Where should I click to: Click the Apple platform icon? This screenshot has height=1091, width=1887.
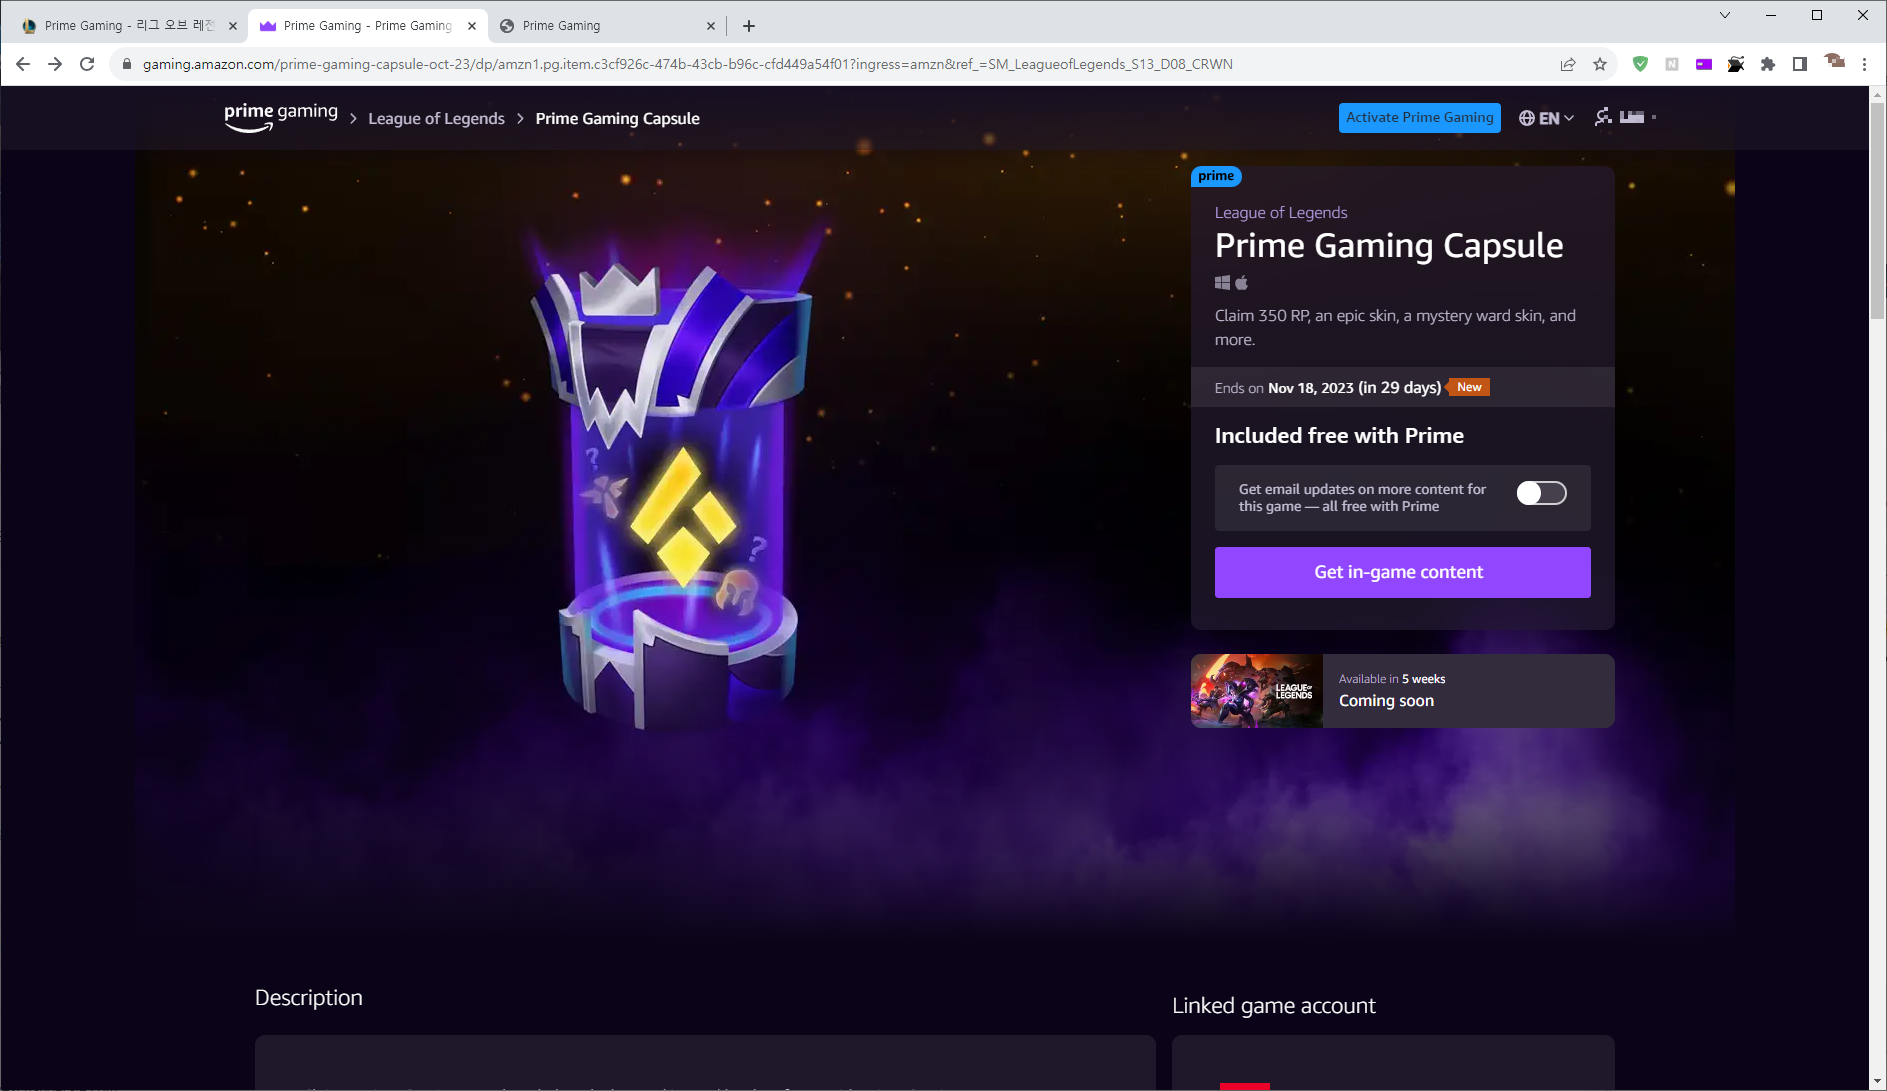coord(1242,283)
